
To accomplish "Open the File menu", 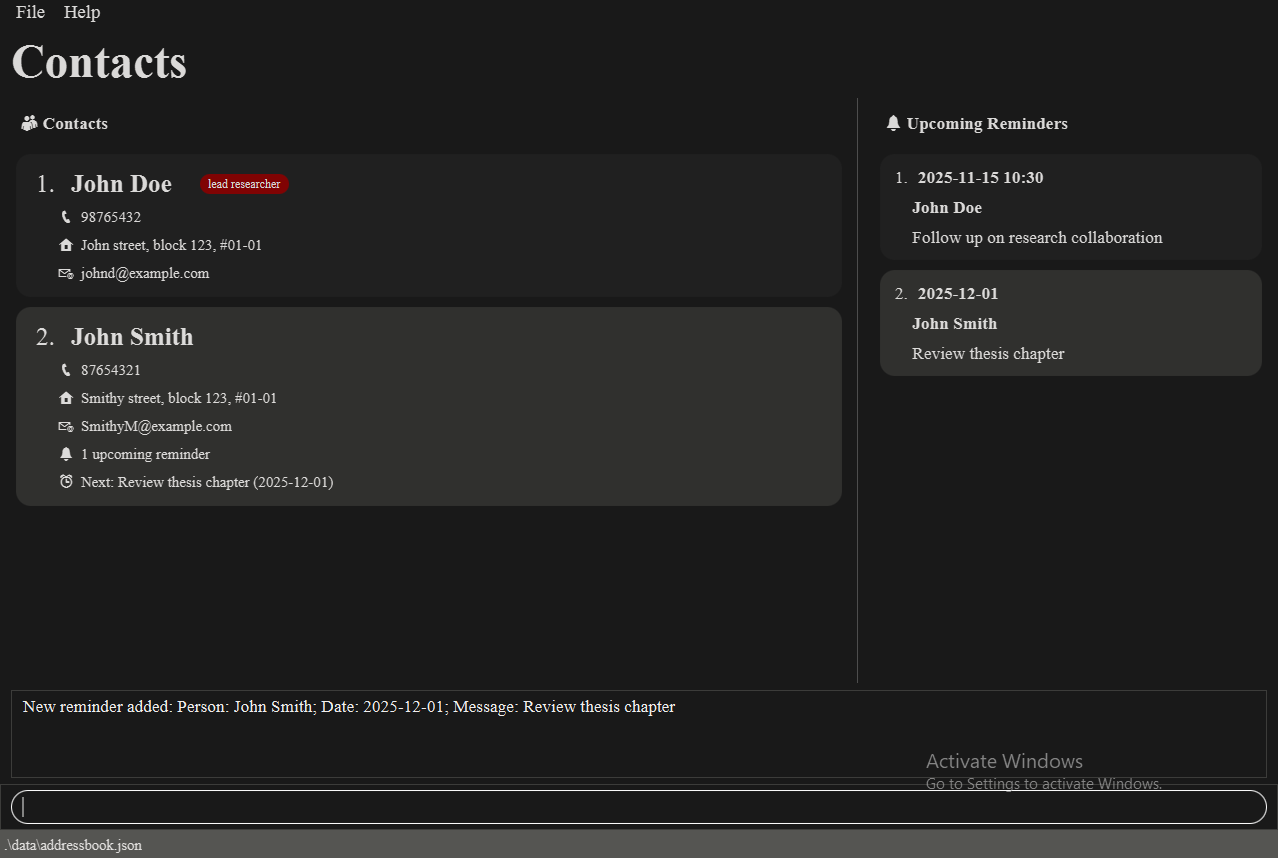I will pos(30,12).
